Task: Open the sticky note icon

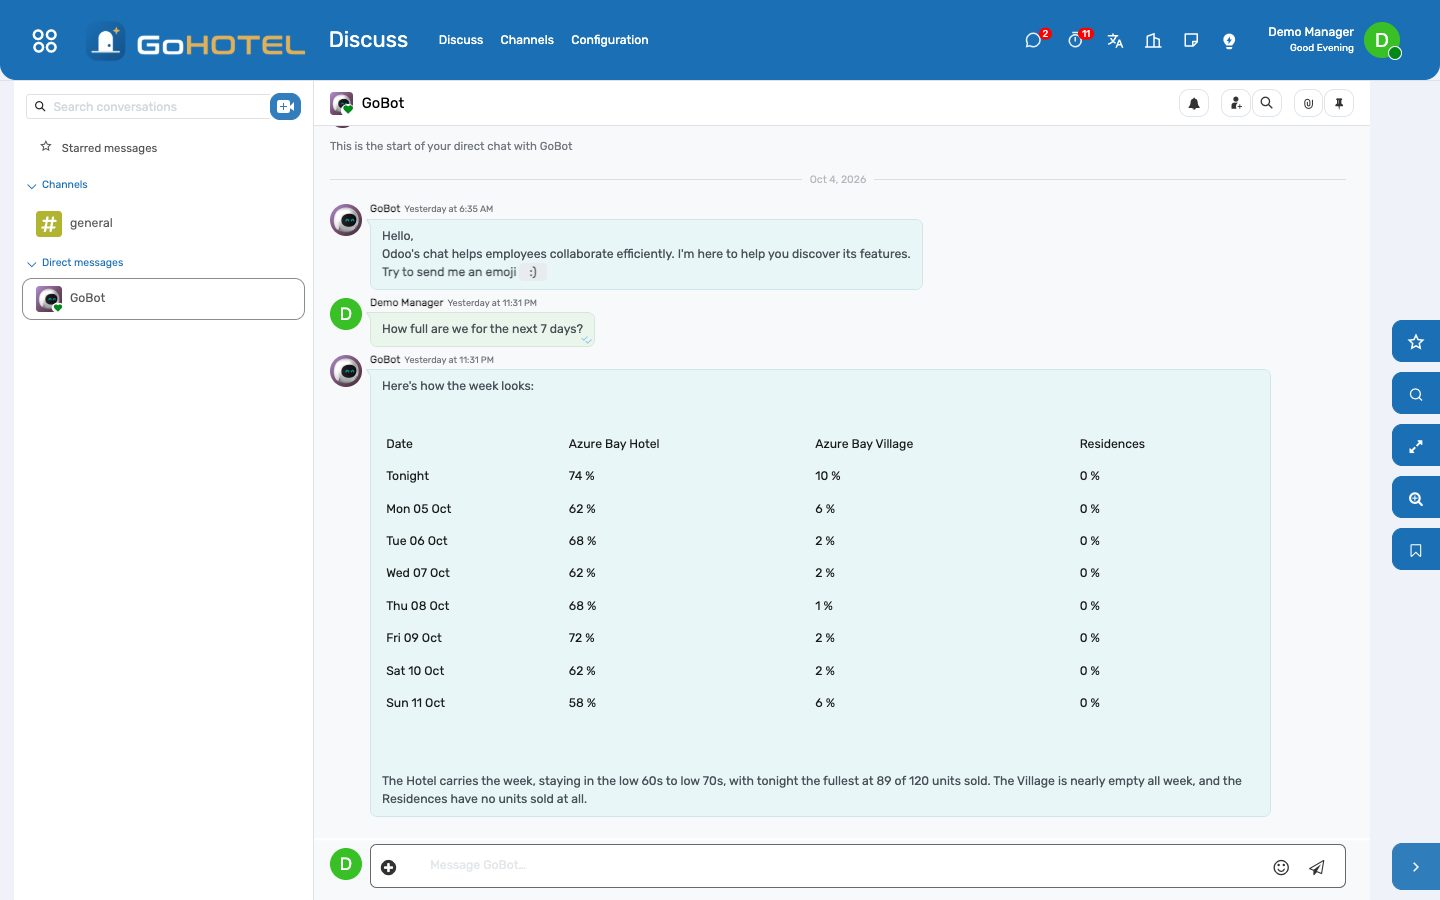Action: tap(1191, 40)
